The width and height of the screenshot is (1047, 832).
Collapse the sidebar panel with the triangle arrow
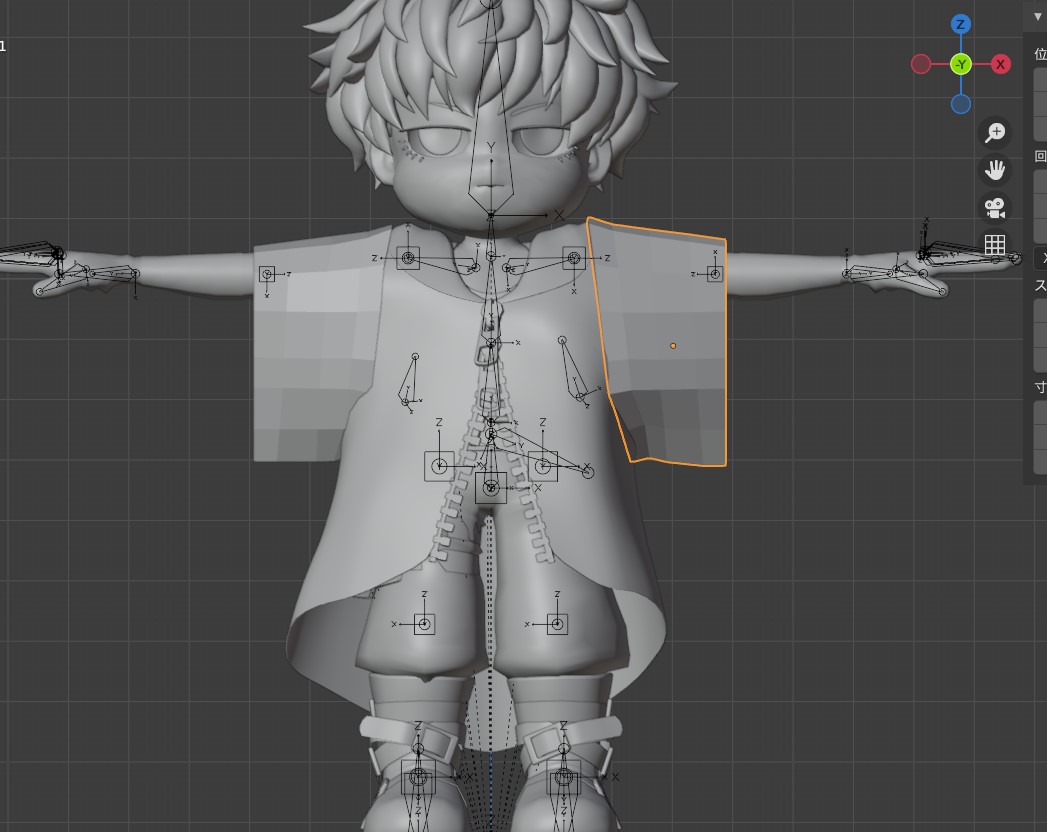point(1037,16)
